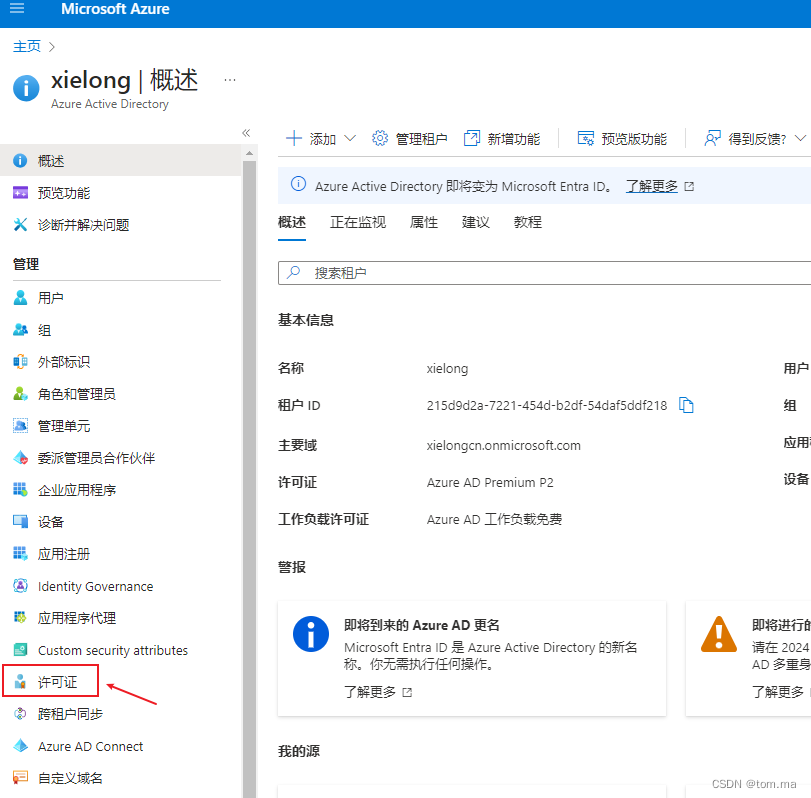
Task: Switch to the 属性 tab
Action: (424, 222)
